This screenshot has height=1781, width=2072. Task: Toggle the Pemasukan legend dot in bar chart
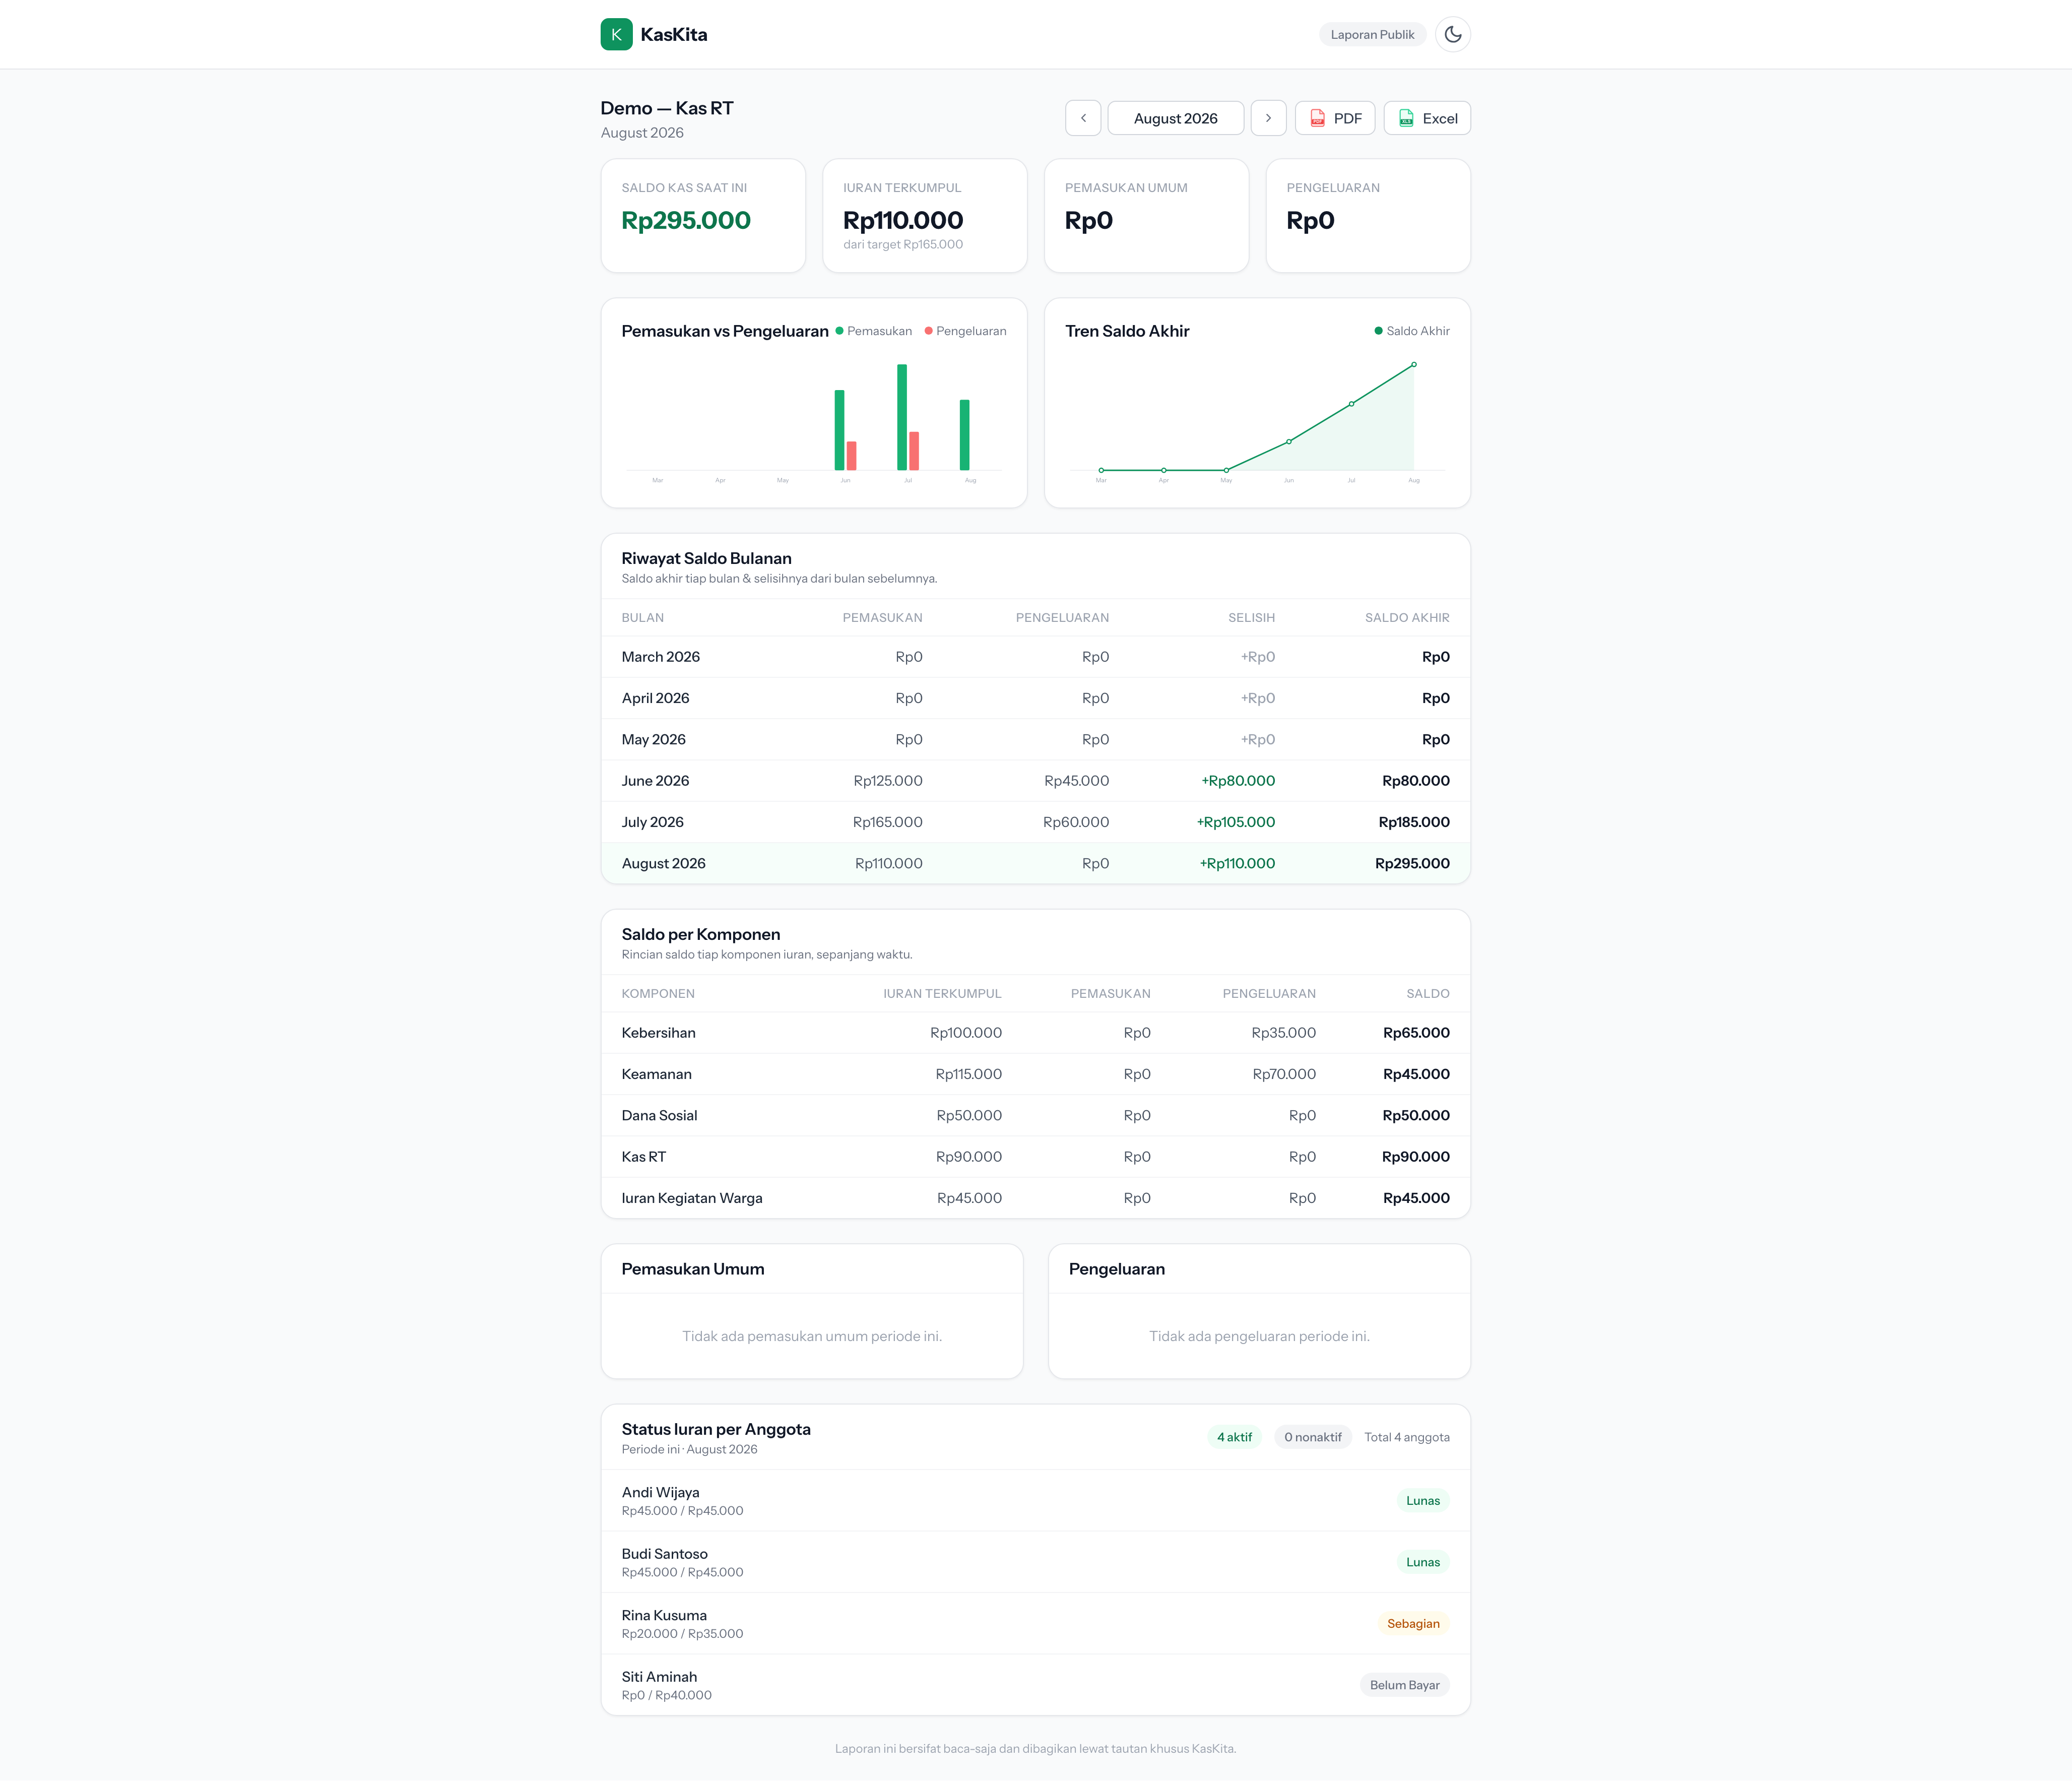click(x=840, y=331)
